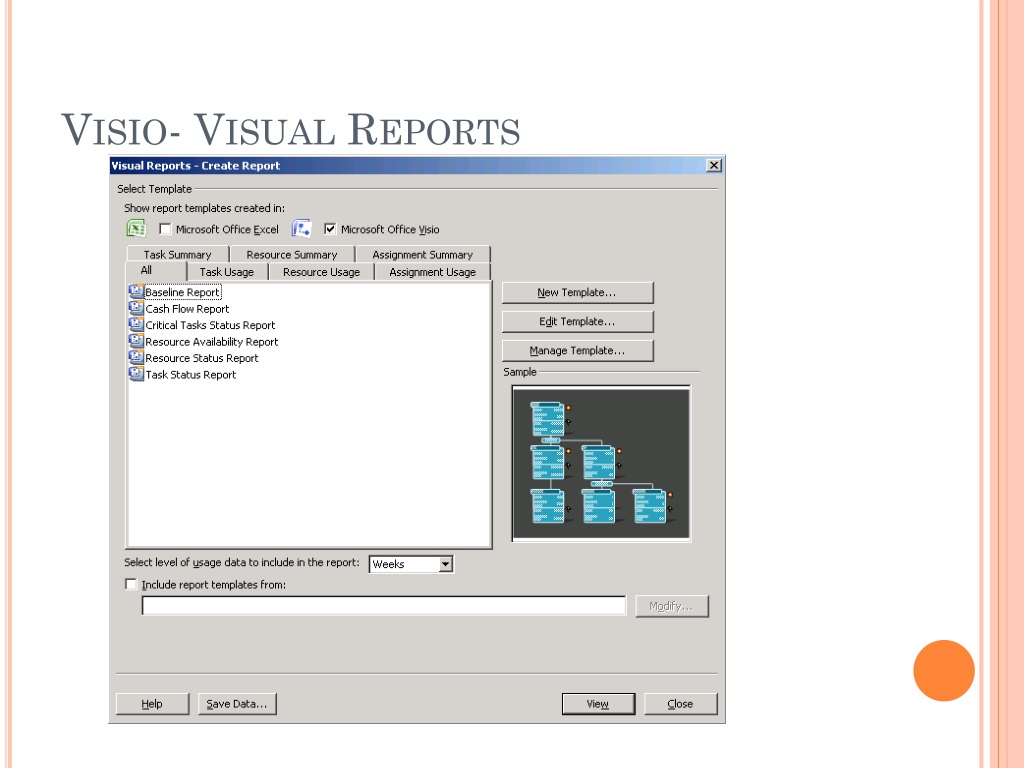Click the Cash Flow Report template icon
The height and width of the screenshot is (768, 1024).
[136, 308]
